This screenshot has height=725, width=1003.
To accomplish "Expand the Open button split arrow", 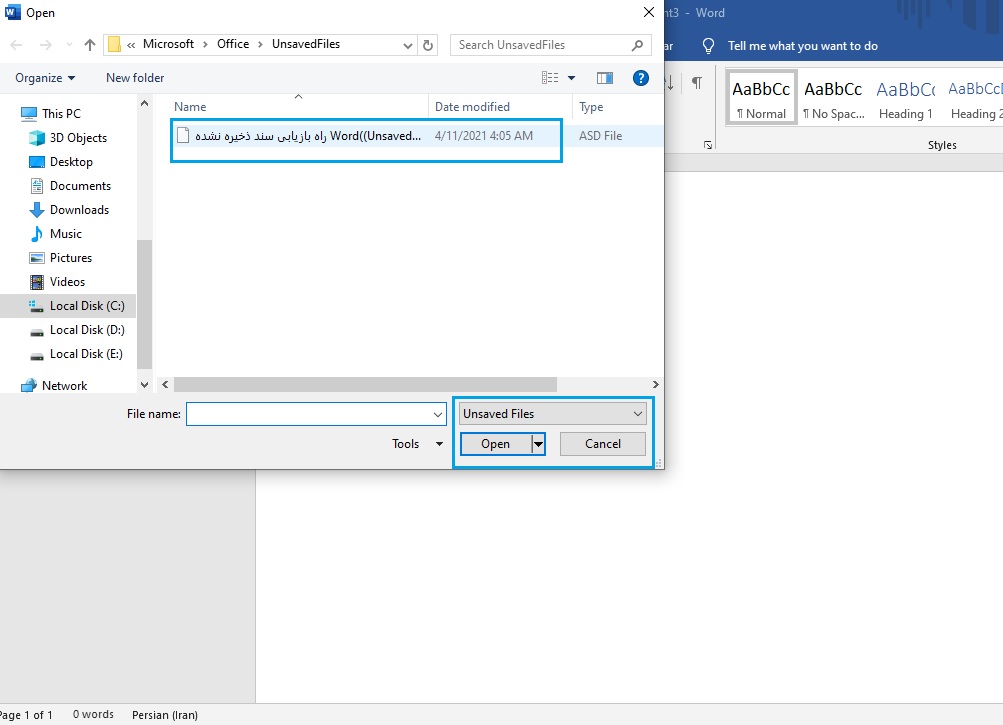I will pyautogui.click(x=539, y=444).
